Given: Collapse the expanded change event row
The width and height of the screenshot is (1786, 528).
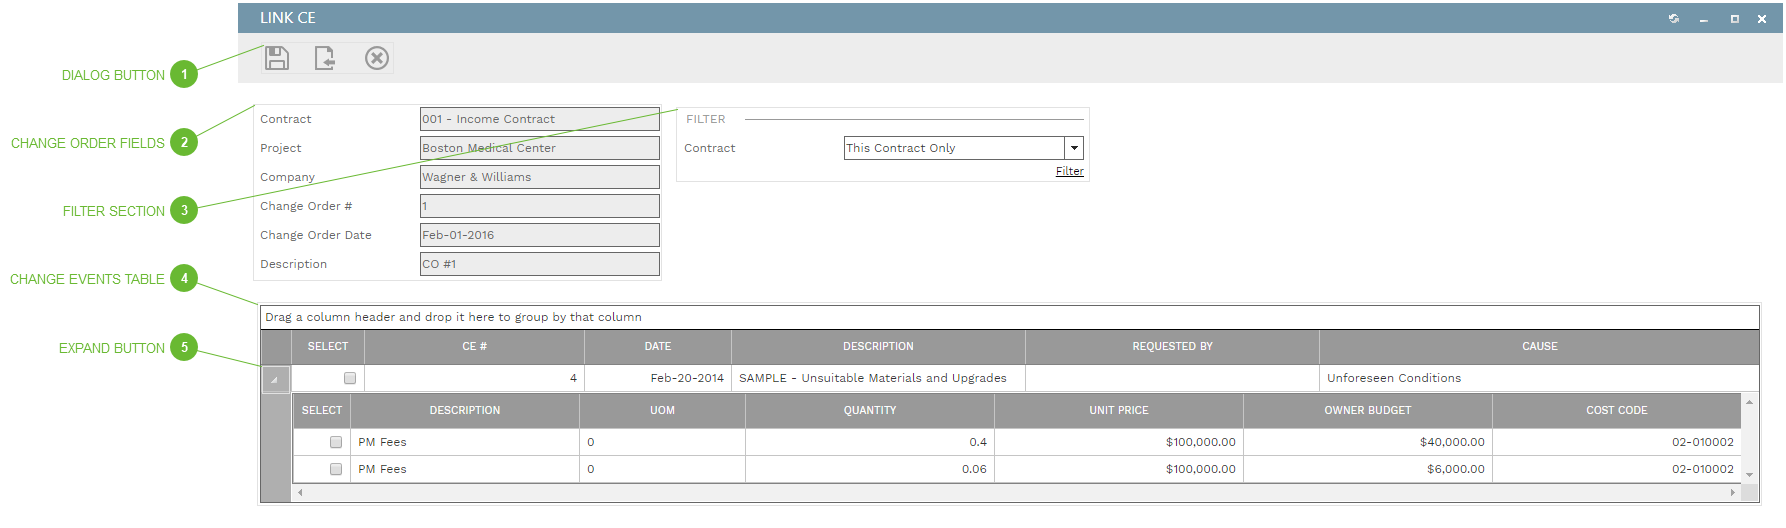Looking at the screenshot, I should [275, 379].
